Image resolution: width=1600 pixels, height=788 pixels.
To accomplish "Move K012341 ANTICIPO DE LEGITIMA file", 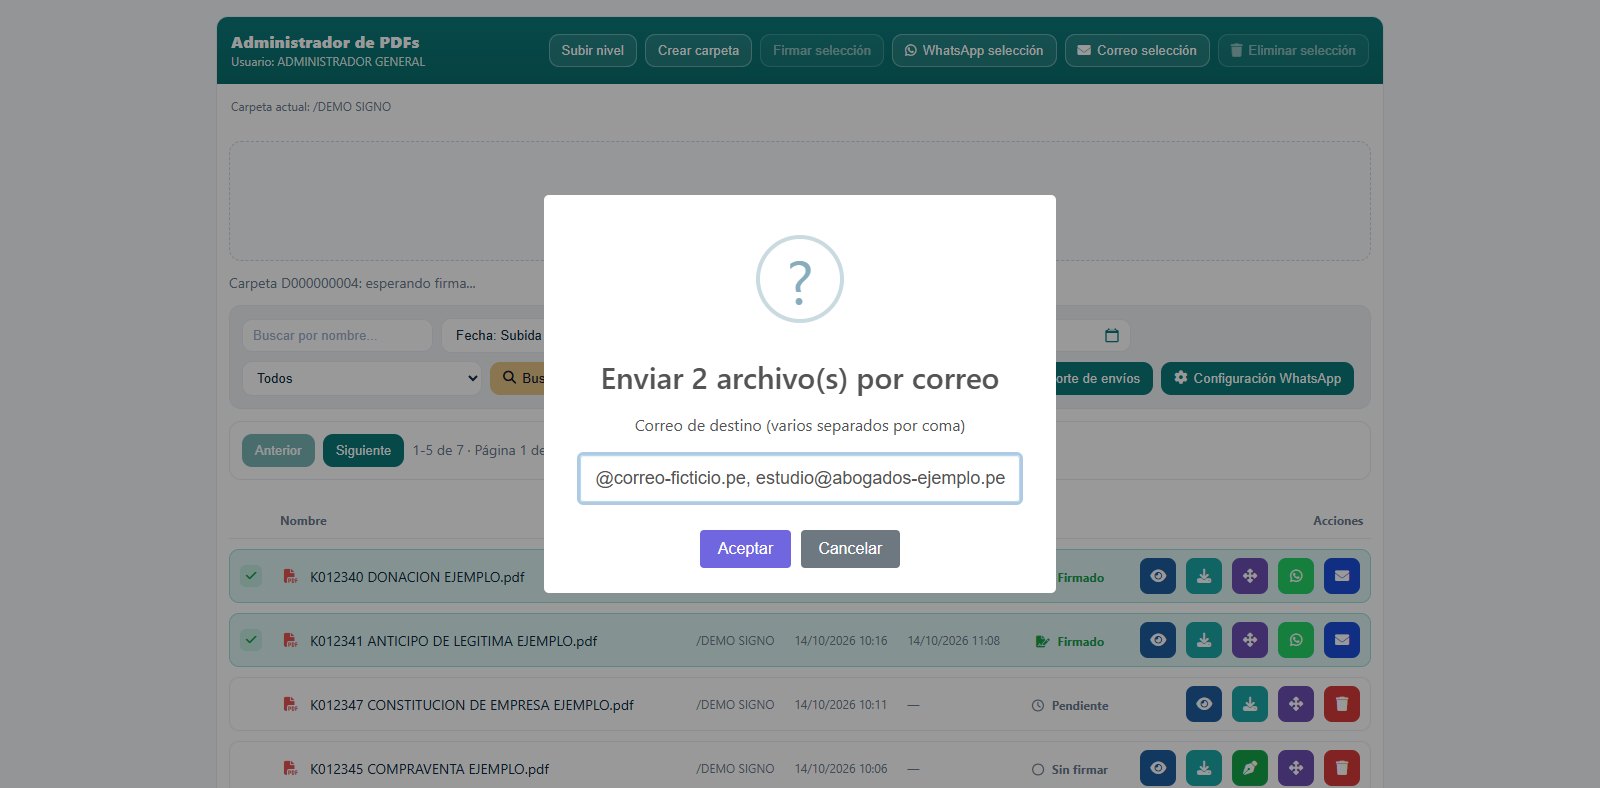I will (1250, 640).
